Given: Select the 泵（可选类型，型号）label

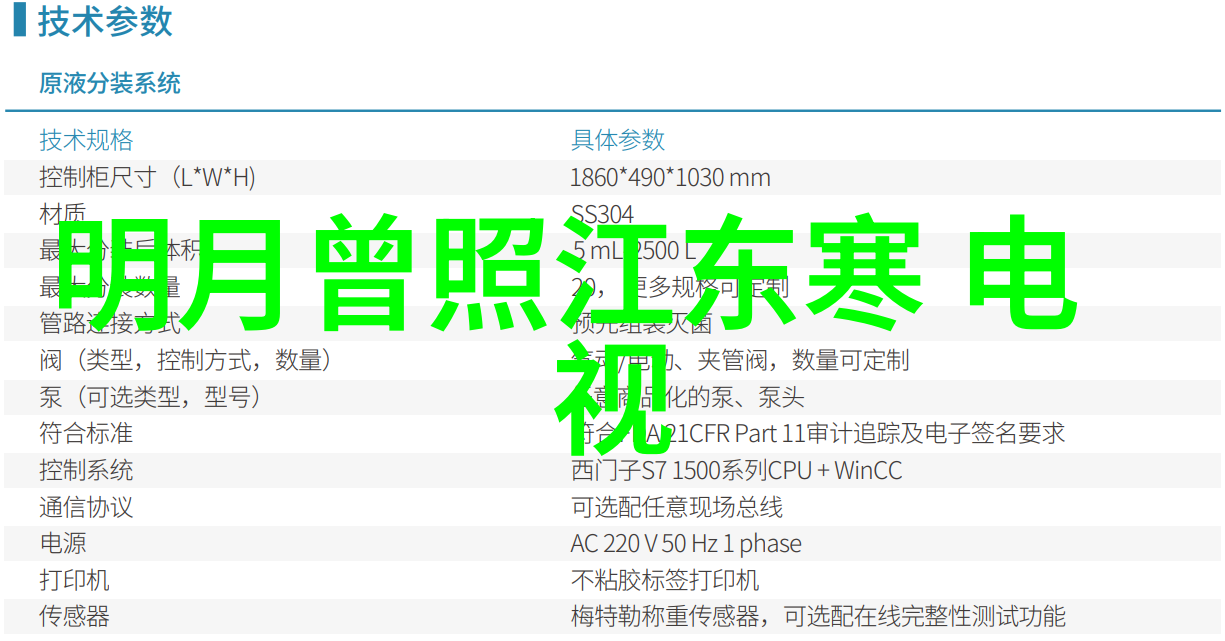Looking at the screenshot, I should (x=151, y=397).
